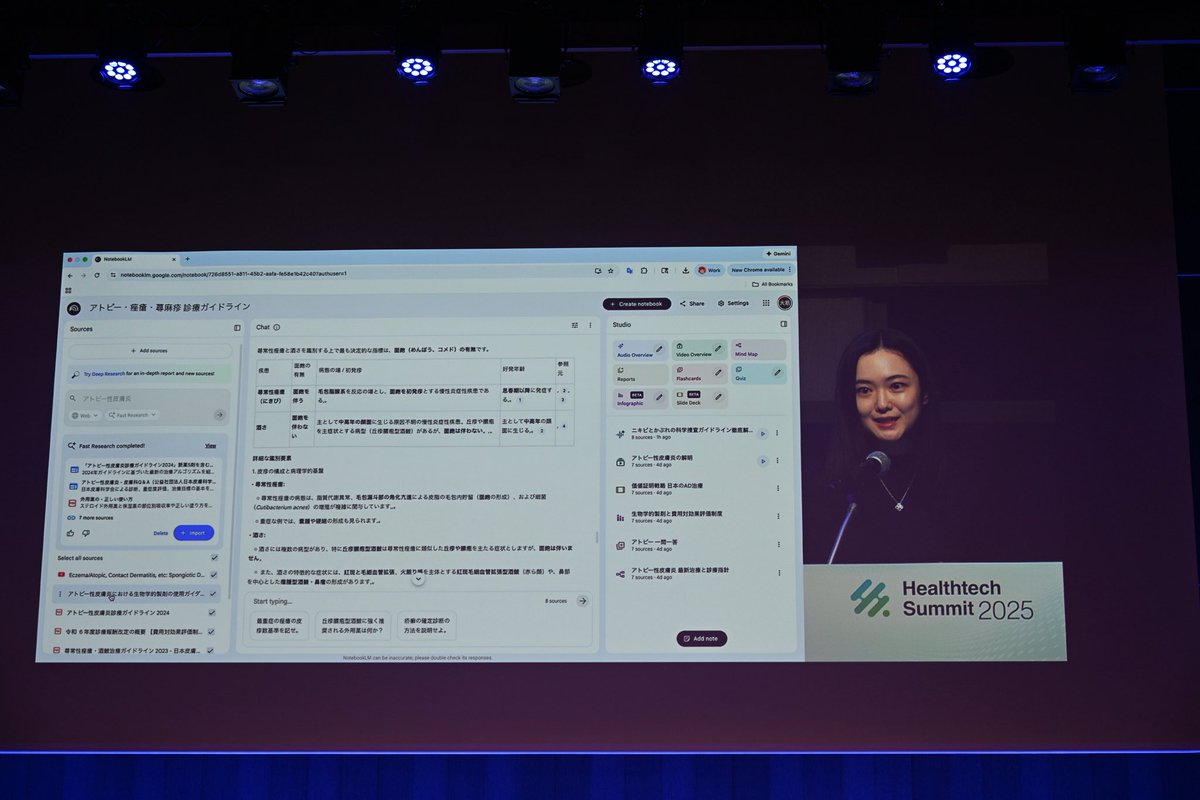Uncheck the Eczema/Atopic Contact Dermatitis source
Image resolution: width=1200 pixels, height=800 pixels.
(x=214, y=574)
